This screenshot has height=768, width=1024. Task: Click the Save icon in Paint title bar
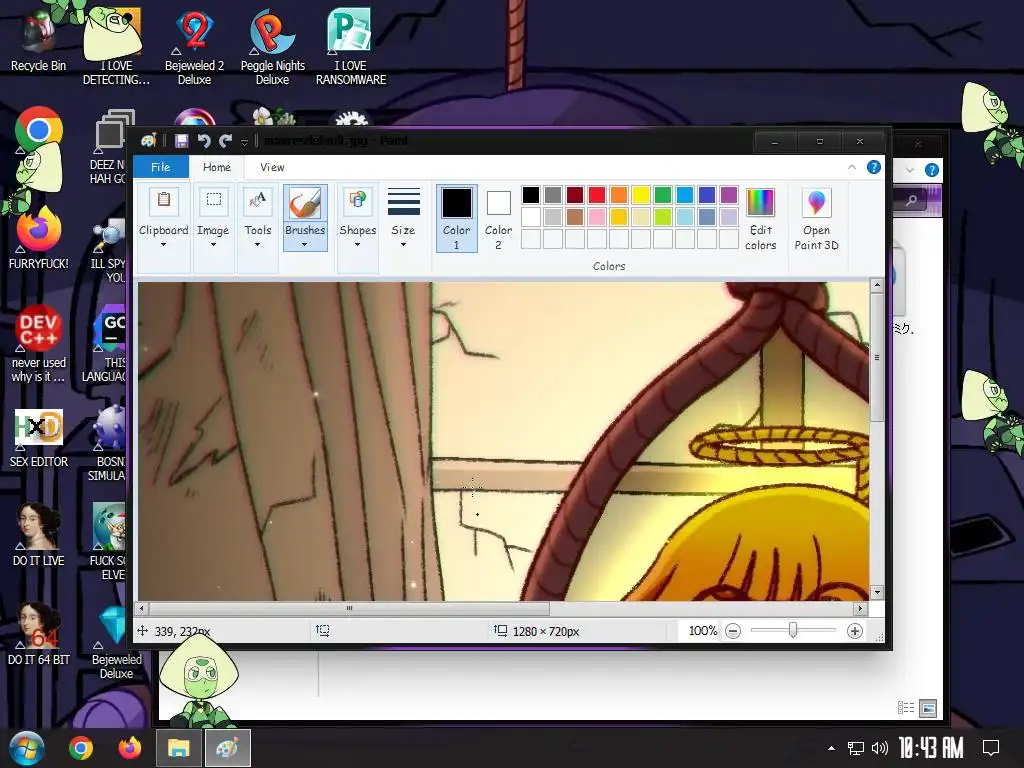[182, 140]
